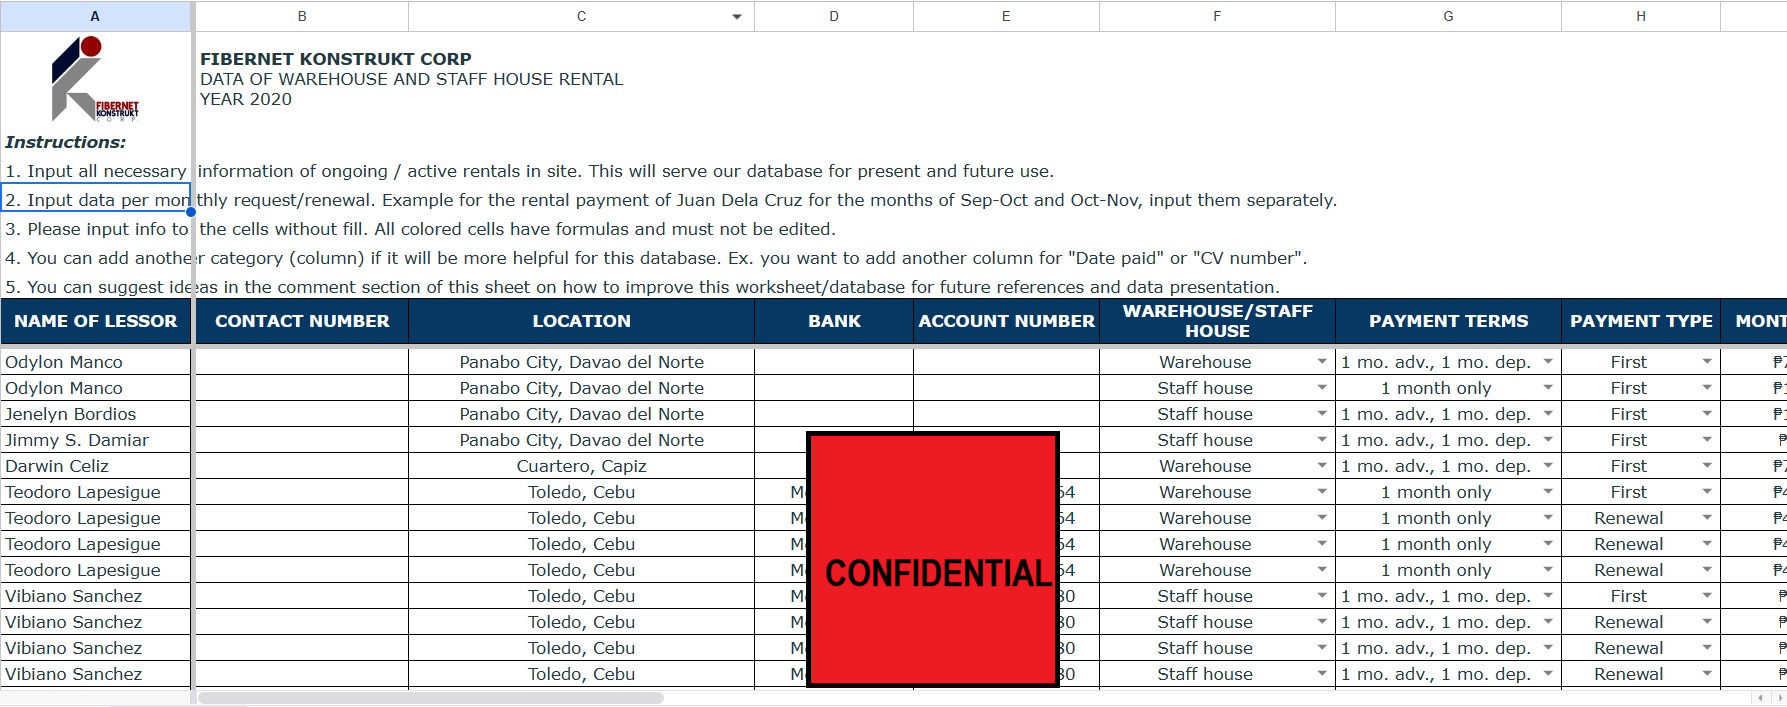Open payment type dropdown in Darwin Celiz row

pyautogui.click(x=1706, y=466)
